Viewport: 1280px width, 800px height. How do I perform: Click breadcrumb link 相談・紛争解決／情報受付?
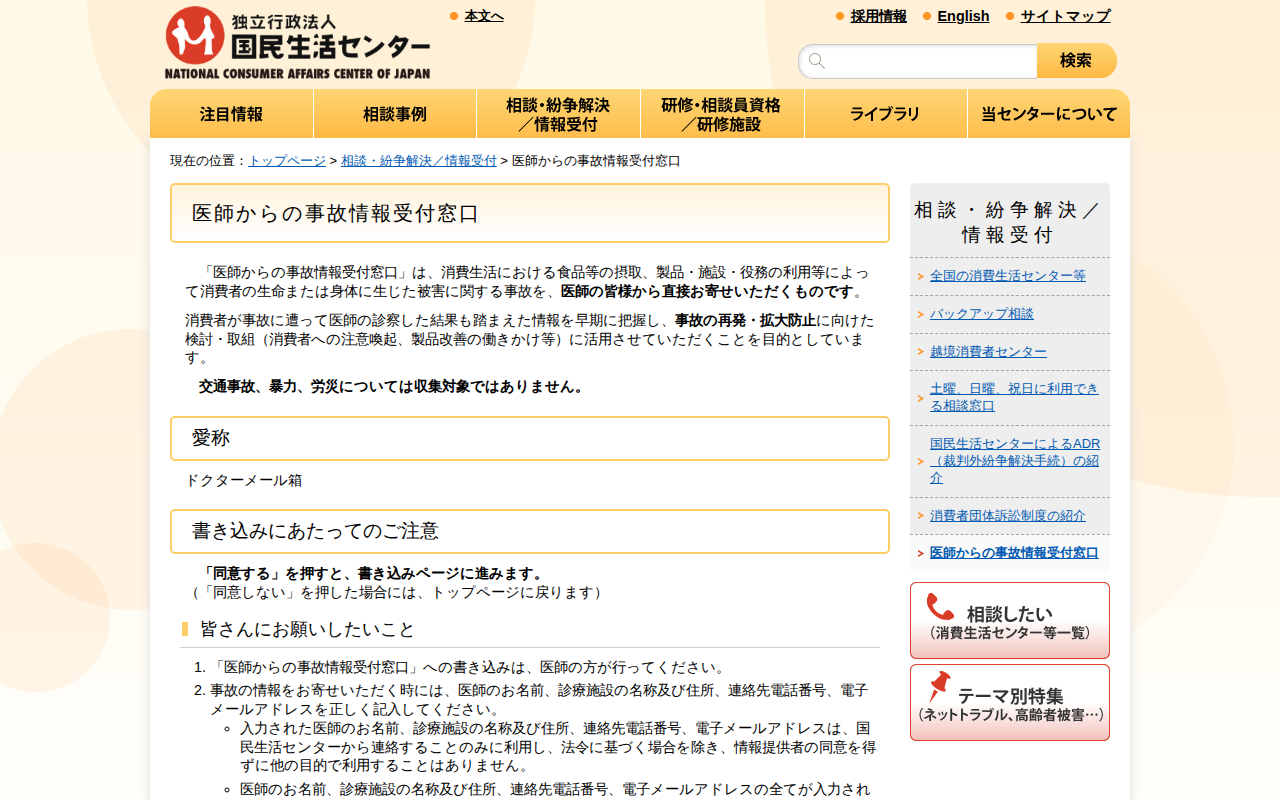click(x=419, y=161)
